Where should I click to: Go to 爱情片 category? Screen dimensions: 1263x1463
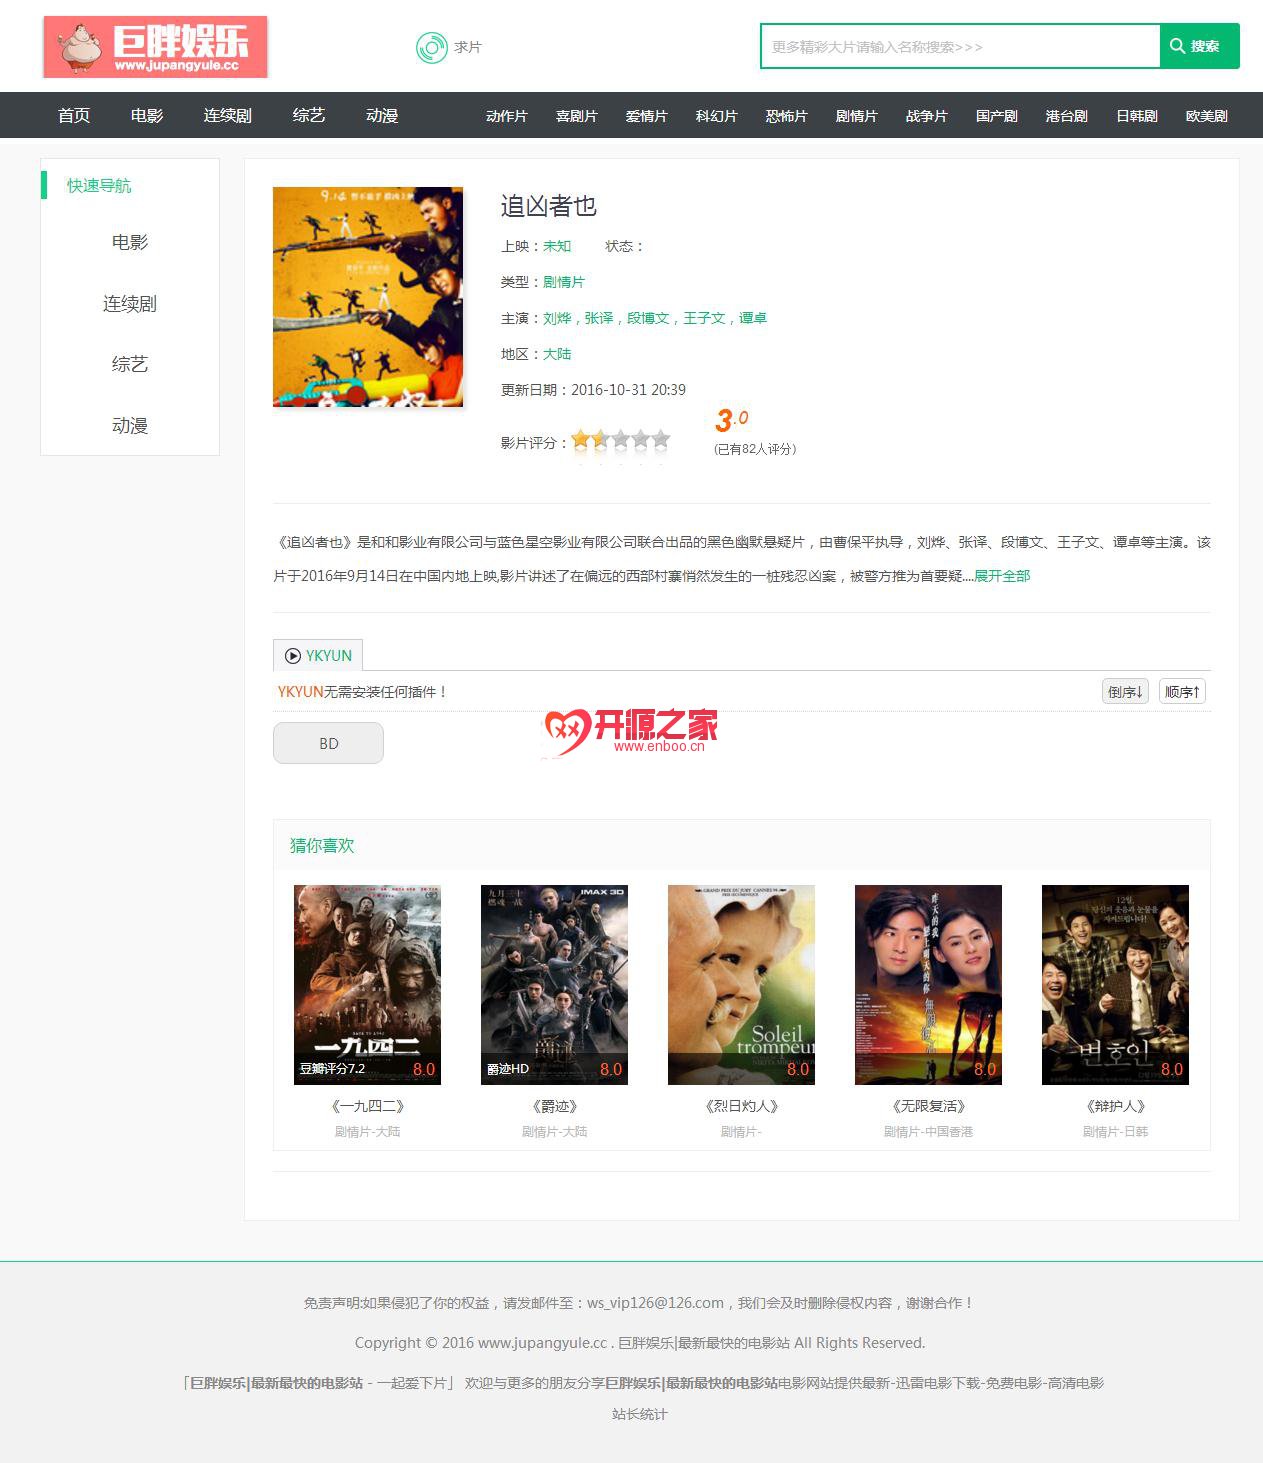647,116
